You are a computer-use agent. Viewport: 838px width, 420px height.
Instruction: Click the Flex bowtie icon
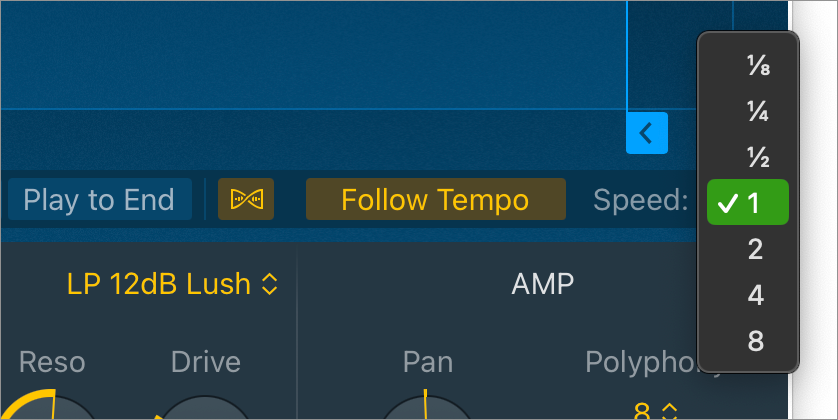pyautogui.click(x=246, y=199)
